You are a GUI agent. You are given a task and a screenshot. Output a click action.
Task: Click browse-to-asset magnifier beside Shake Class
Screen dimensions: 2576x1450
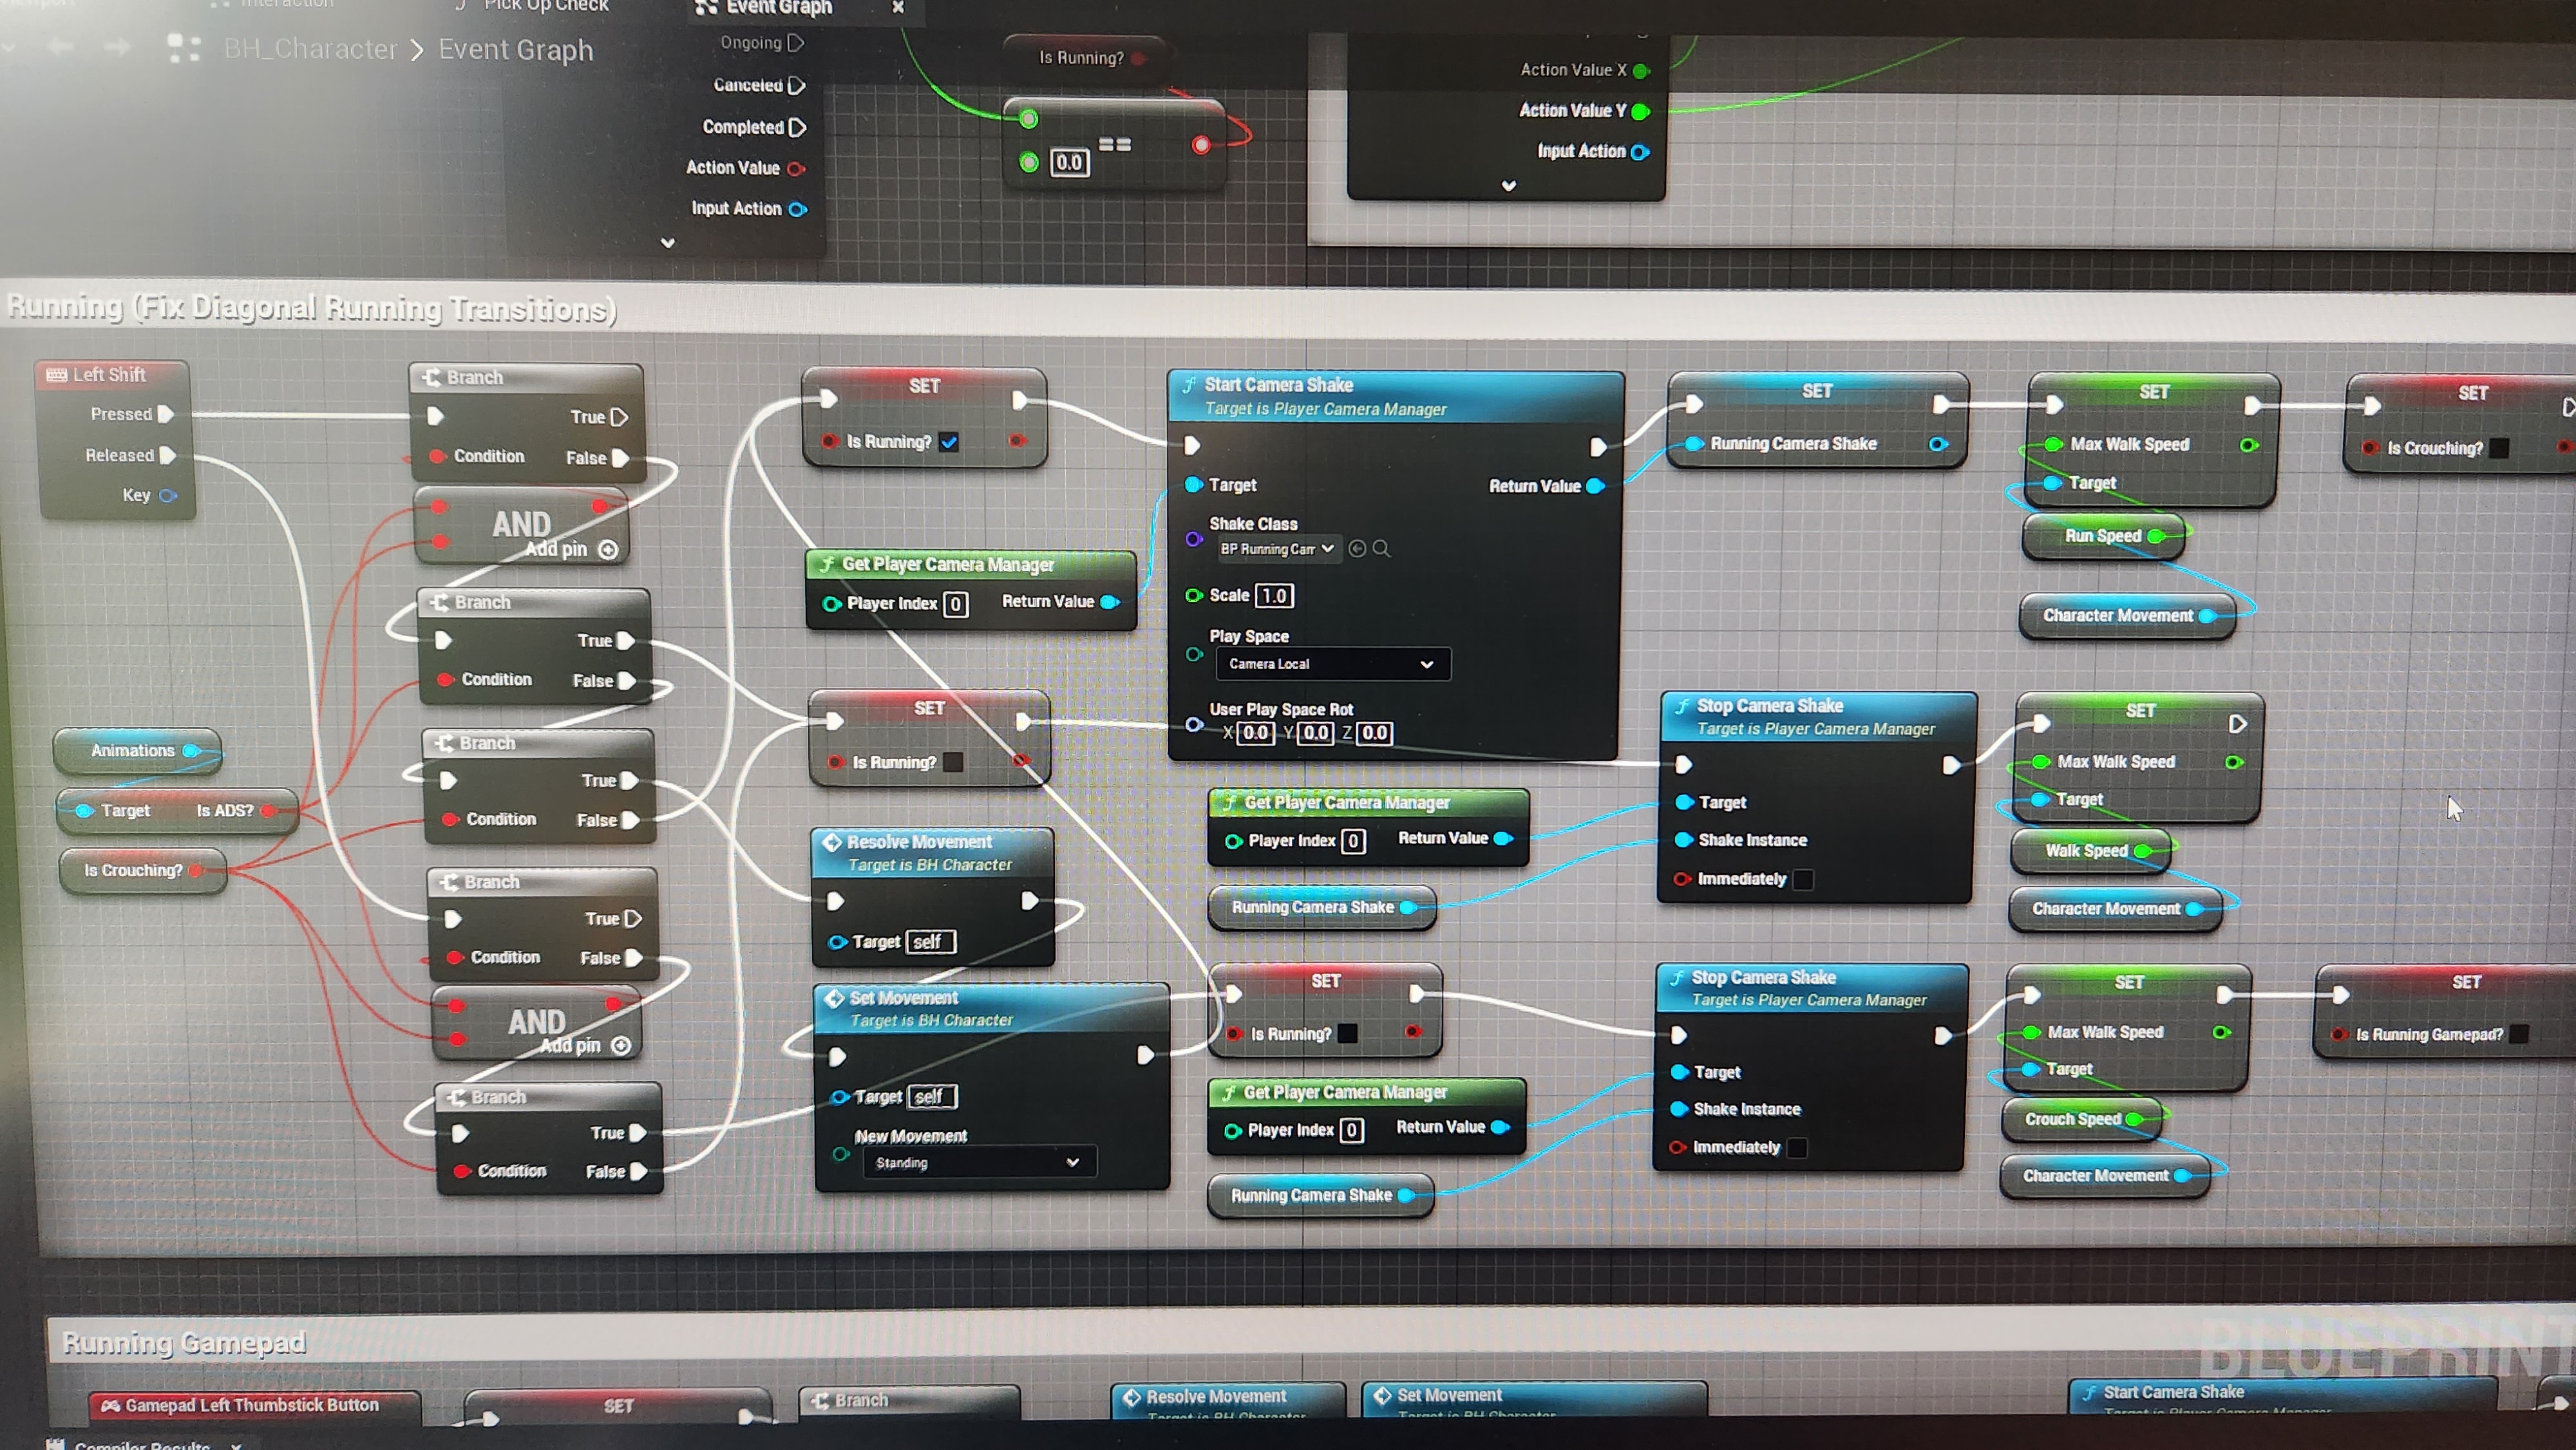[1381, 548]
